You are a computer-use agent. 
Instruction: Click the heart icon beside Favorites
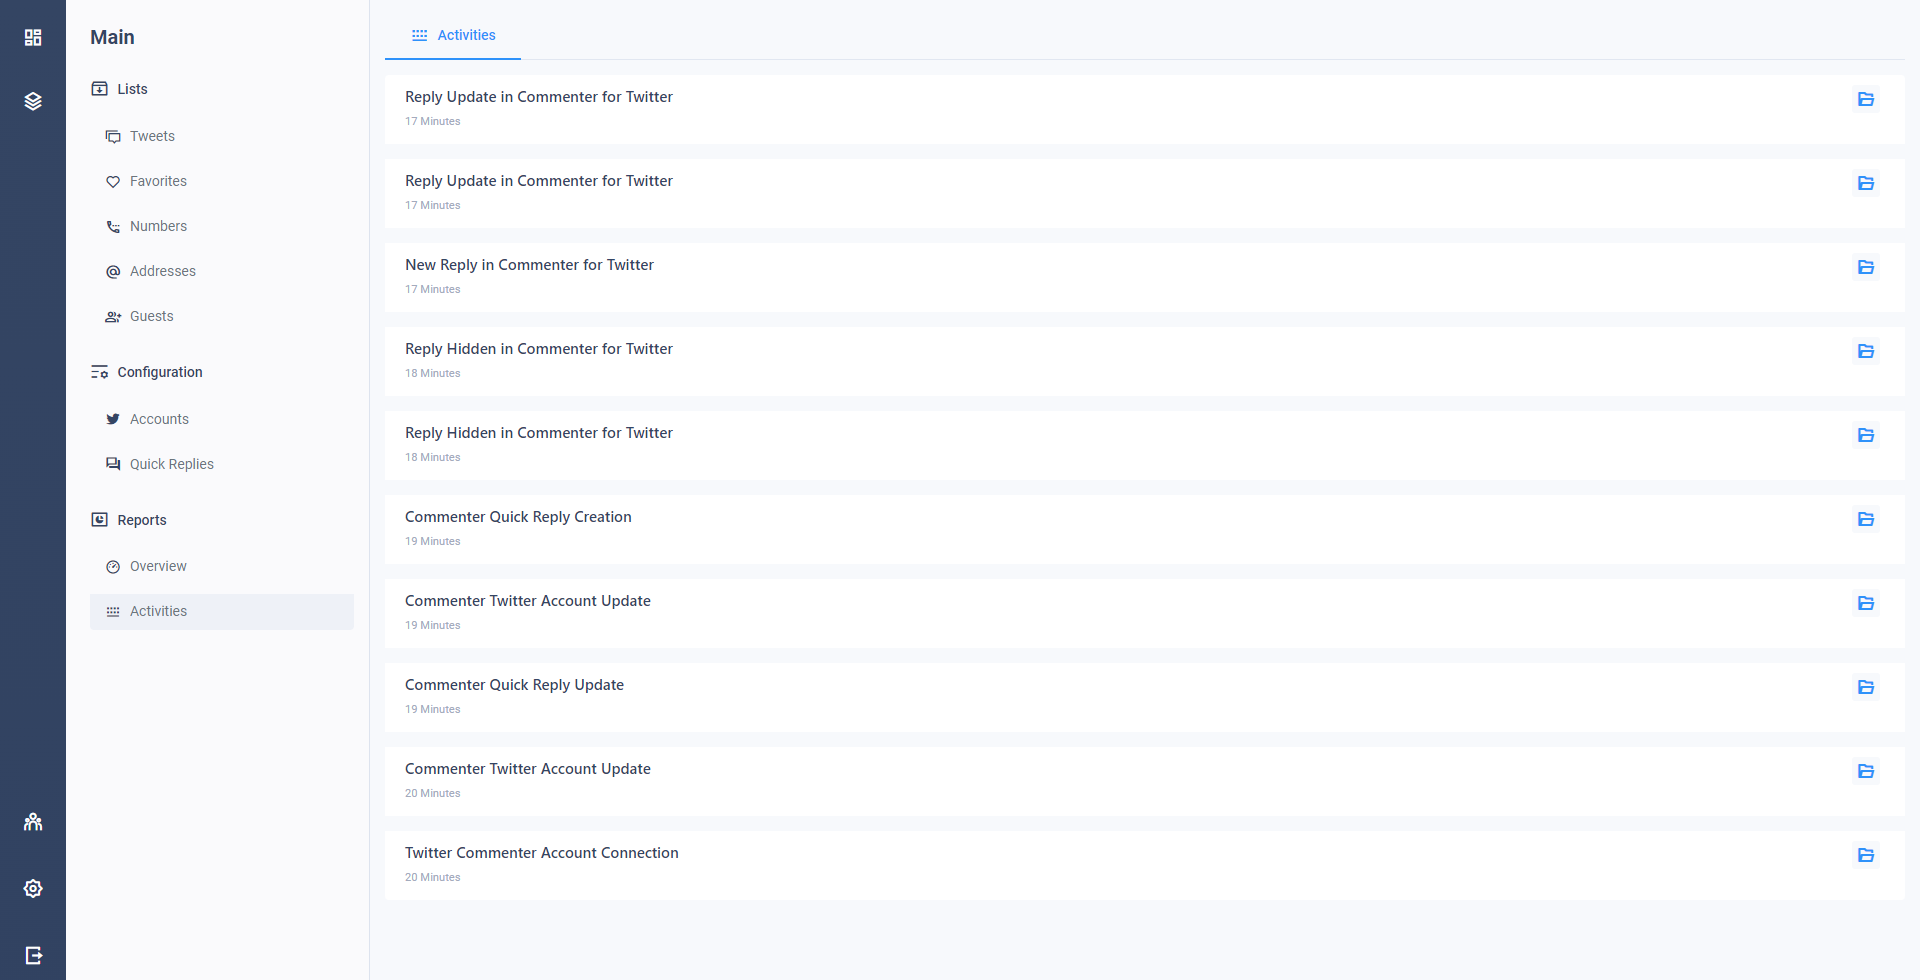point(113,182)
